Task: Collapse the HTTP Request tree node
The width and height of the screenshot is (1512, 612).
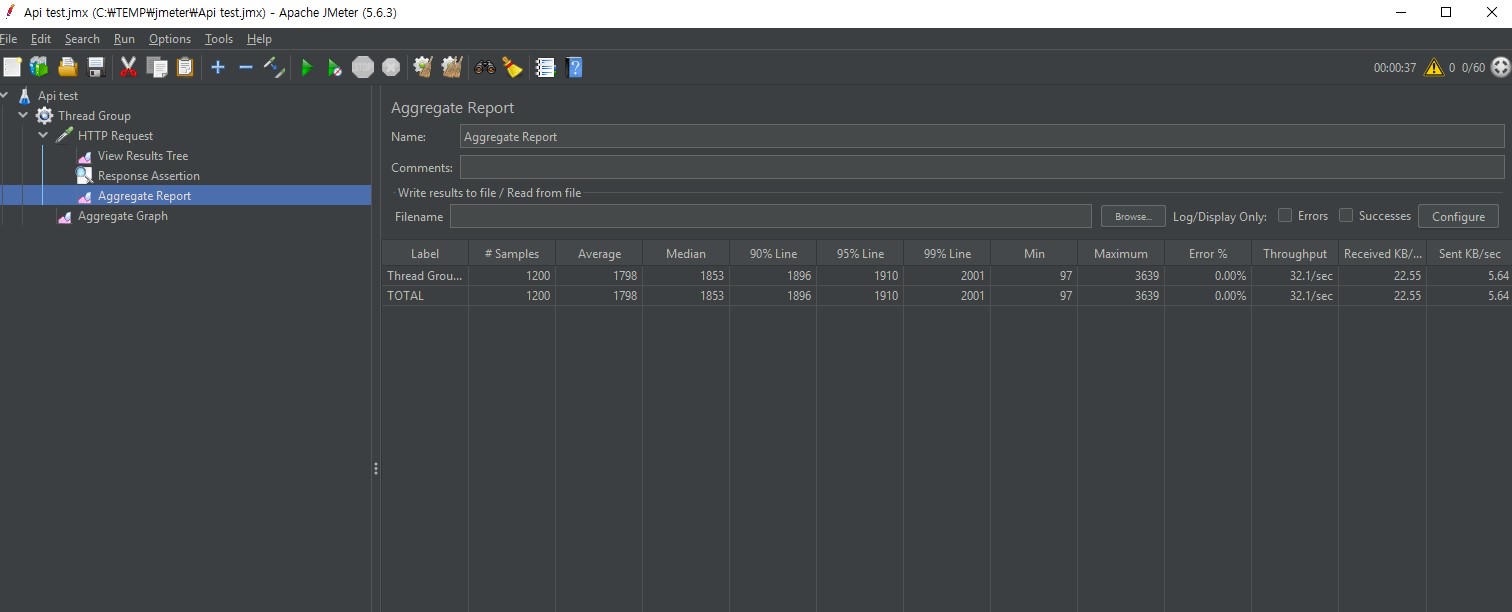Action: [43, 136]
